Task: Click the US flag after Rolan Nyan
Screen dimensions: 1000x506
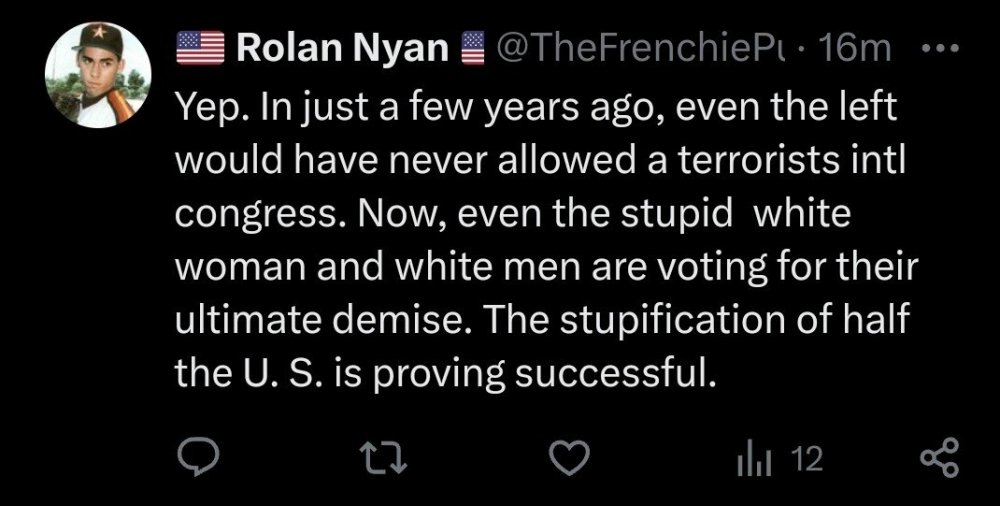Action: click(472, 48)
